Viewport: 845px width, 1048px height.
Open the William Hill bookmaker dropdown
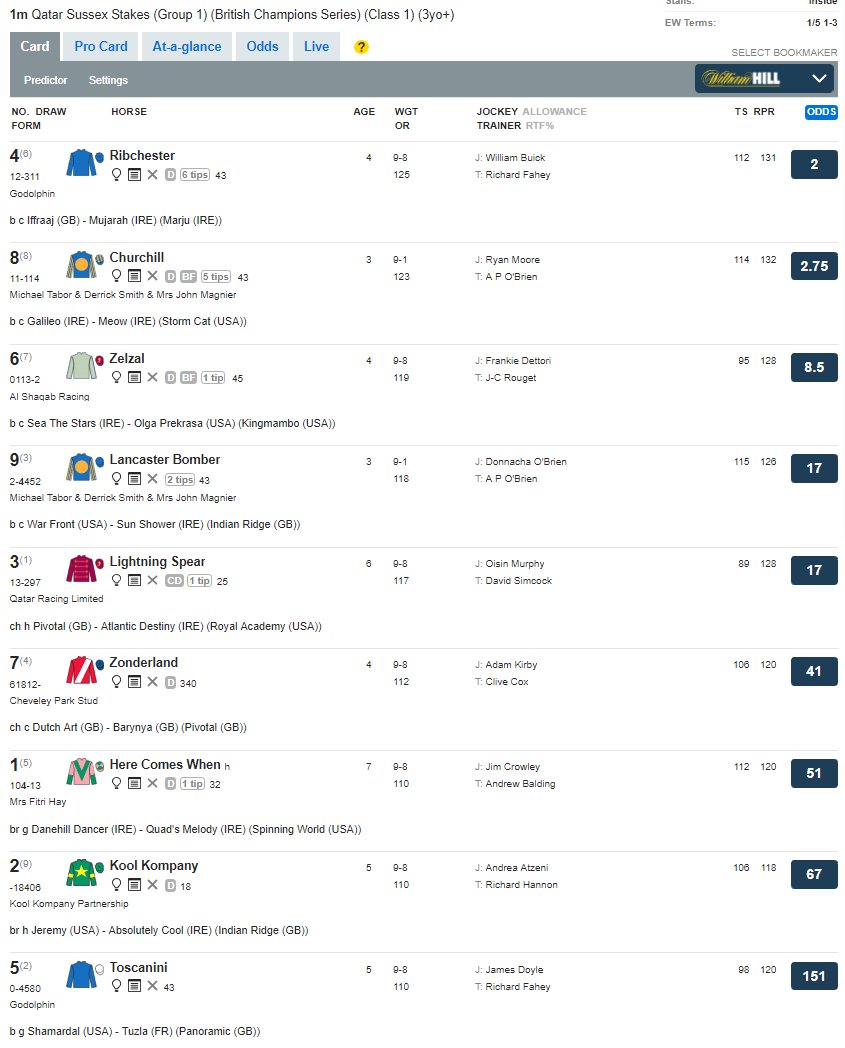point(764,78)
